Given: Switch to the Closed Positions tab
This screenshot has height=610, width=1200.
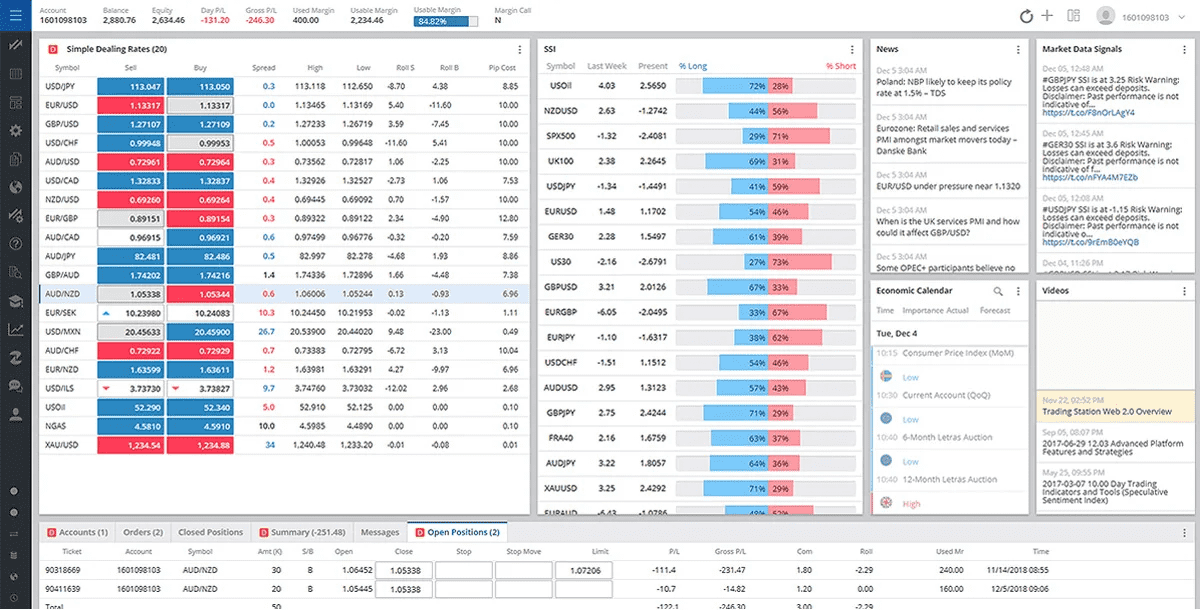Looking at the screenshot, I should tap(210, 532).
